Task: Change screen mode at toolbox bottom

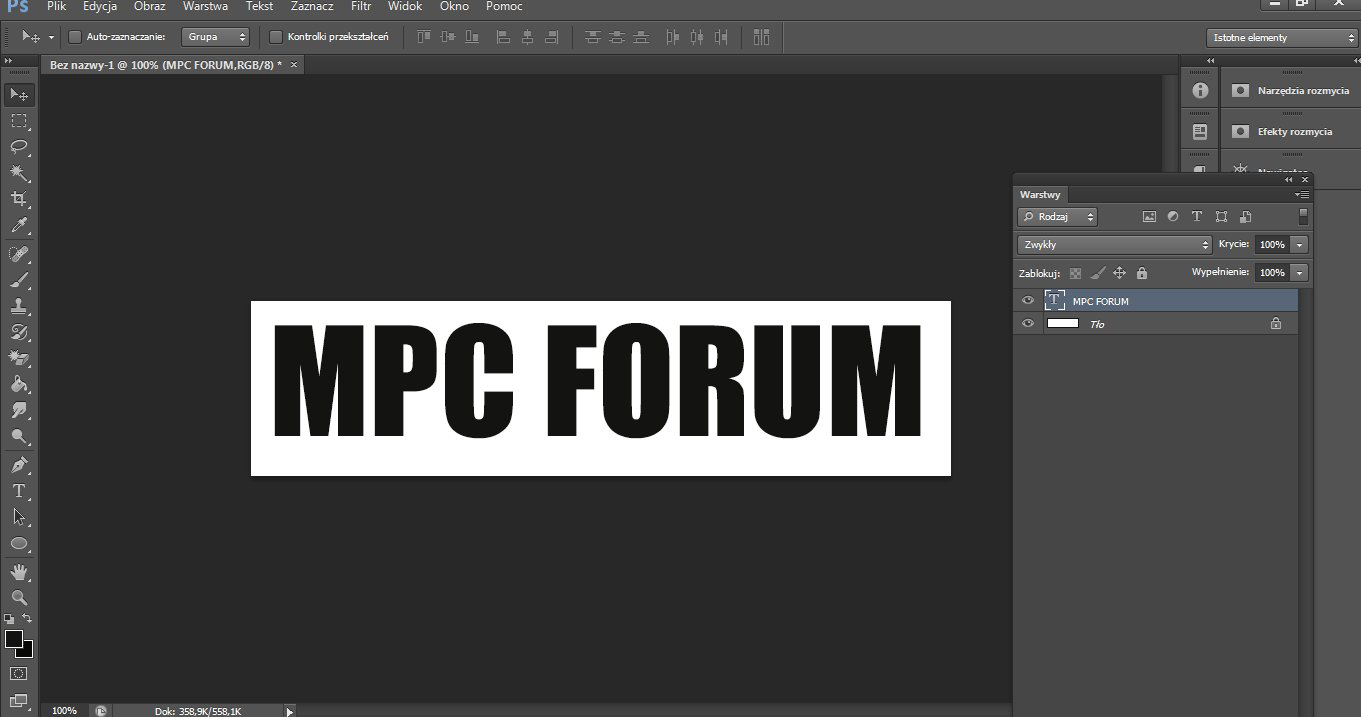Action: tap(19, 700)
